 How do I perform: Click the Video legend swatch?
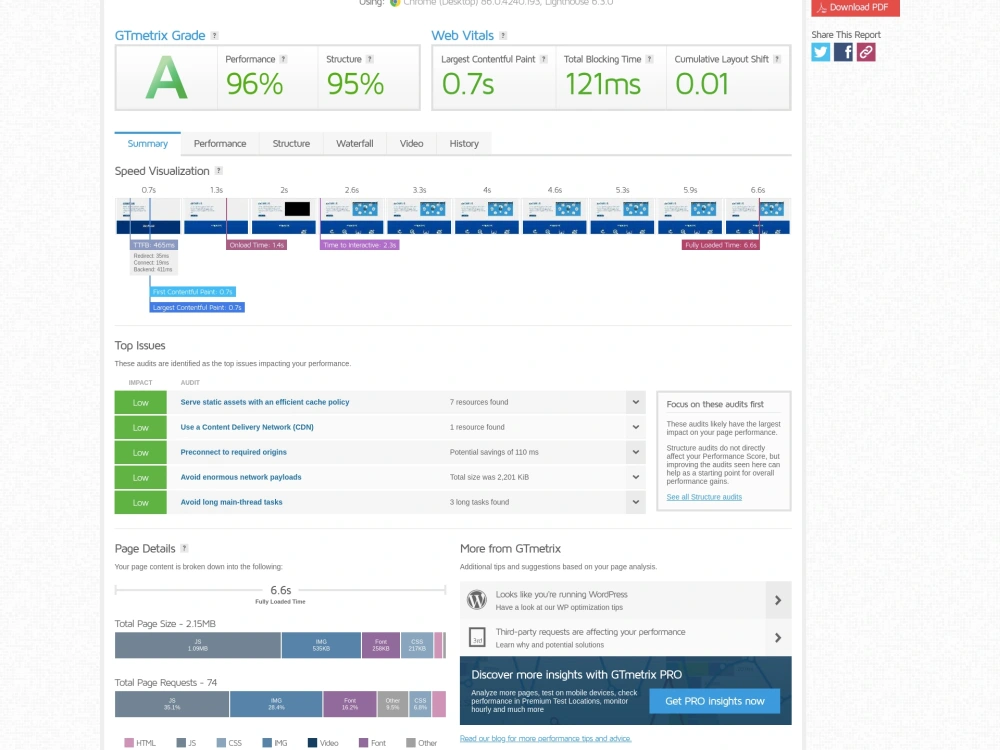tap(312, 743)
